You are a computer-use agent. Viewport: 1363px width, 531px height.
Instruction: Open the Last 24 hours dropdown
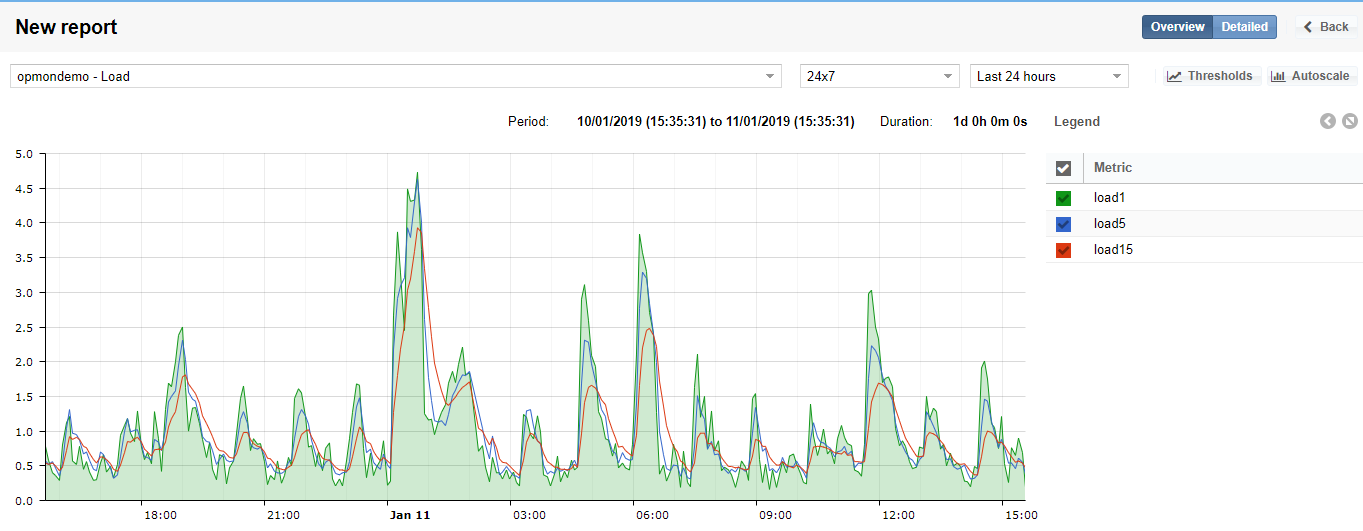click(1049, 76)
